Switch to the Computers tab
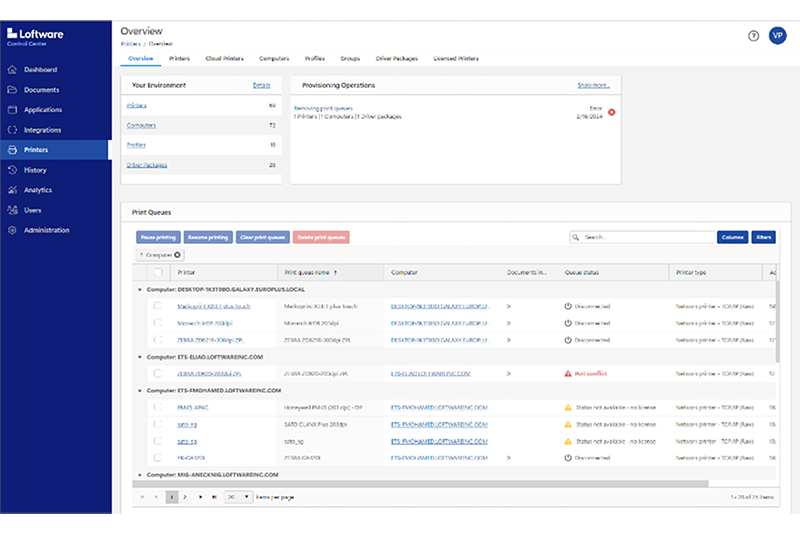 click(x=274, y=59)
